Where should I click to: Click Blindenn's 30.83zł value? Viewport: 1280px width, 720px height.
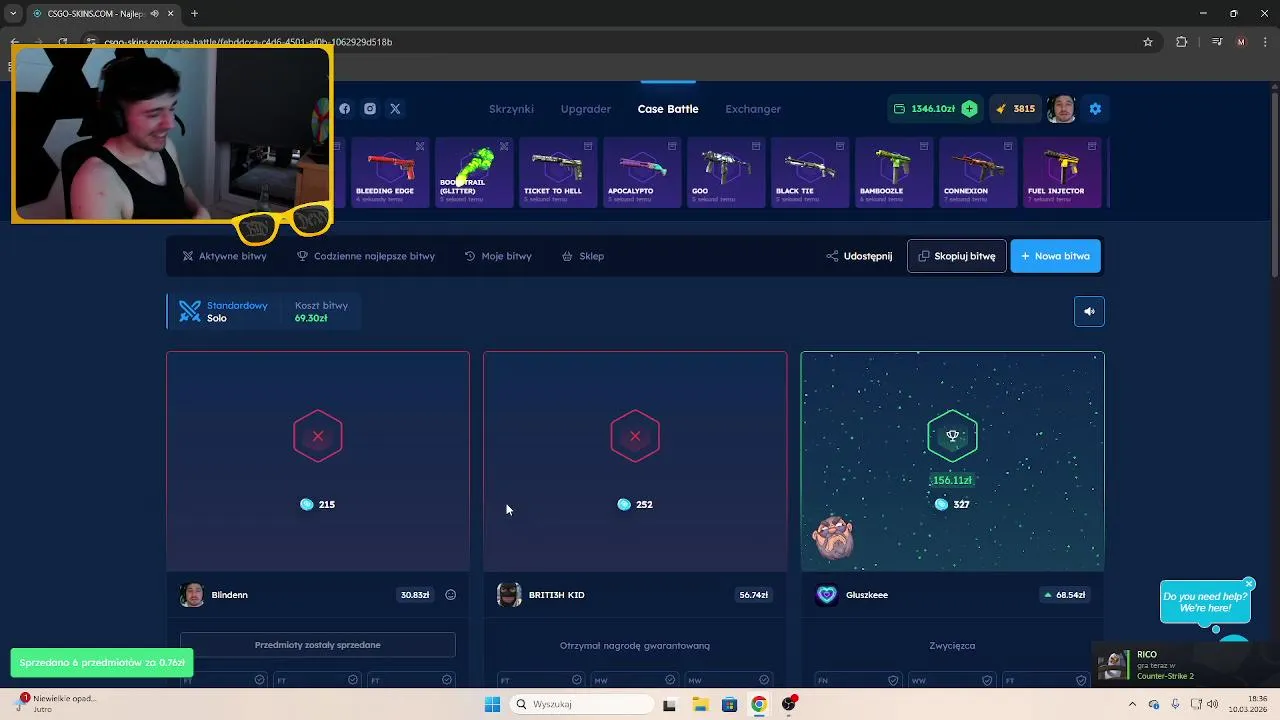[x=415, y=595]
